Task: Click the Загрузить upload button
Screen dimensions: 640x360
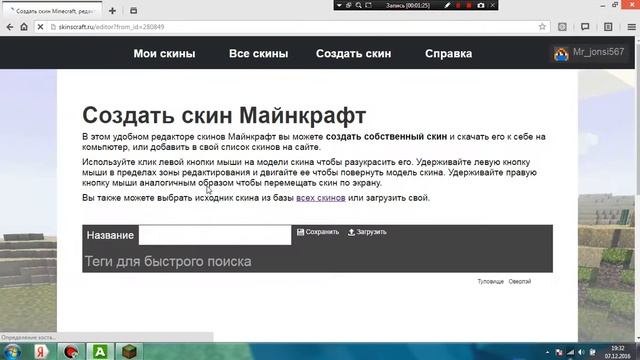Action: tap(367, 232)
